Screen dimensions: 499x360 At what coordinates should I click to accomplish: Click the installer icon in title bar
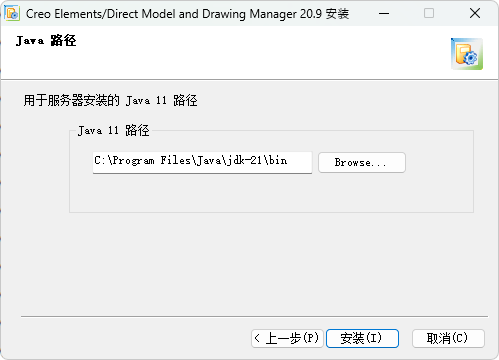12,13
